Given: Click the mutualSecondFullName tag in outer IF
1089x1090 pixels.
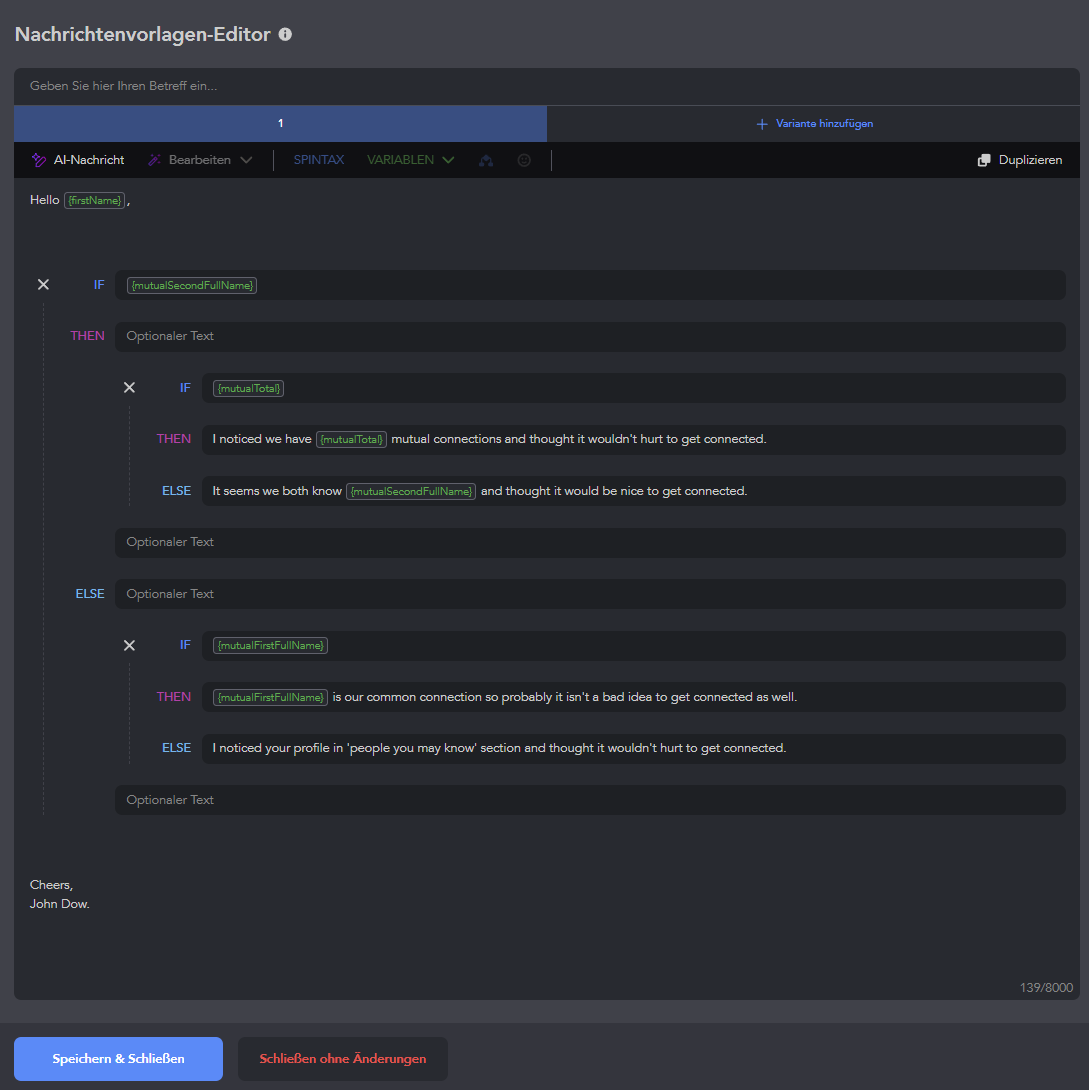Looking at the screenshot, I should [192, 285].
